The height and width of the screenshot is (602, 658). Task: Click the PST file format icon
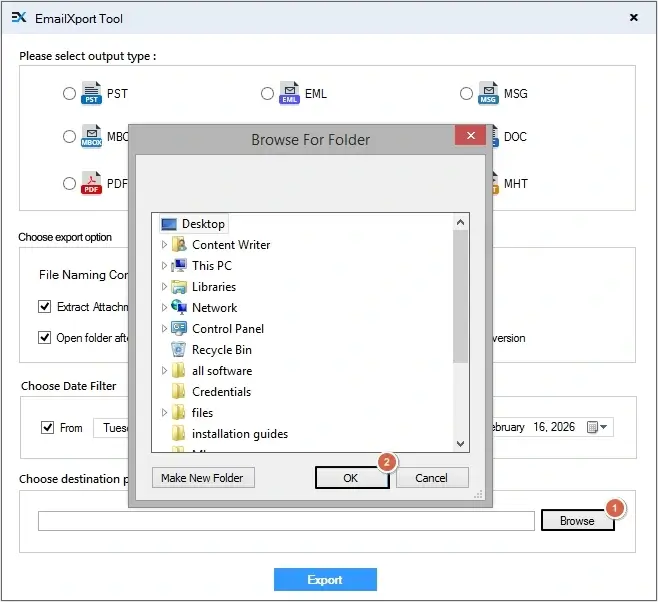coord(91,93)
